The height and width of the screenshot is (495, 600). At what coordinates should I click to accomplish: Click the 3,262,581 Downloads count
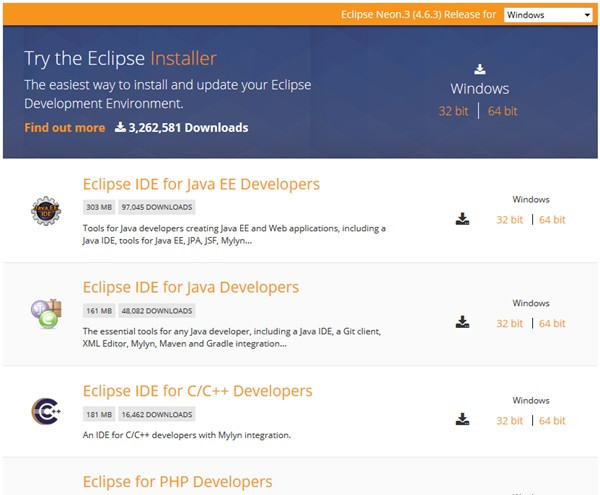188,127
